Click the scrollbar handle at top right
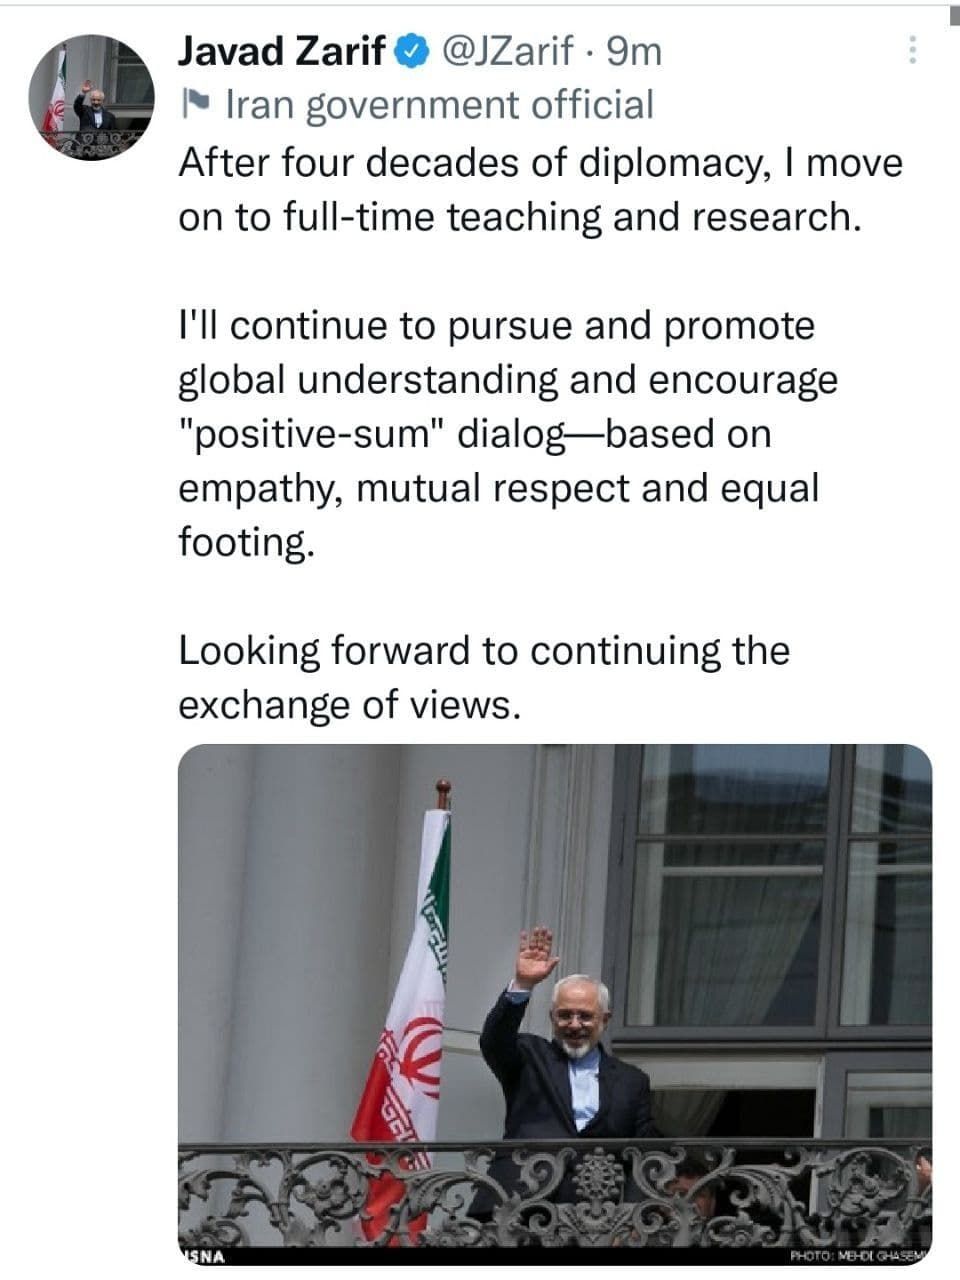This screenshot has width=960, height=1280. 952,14
